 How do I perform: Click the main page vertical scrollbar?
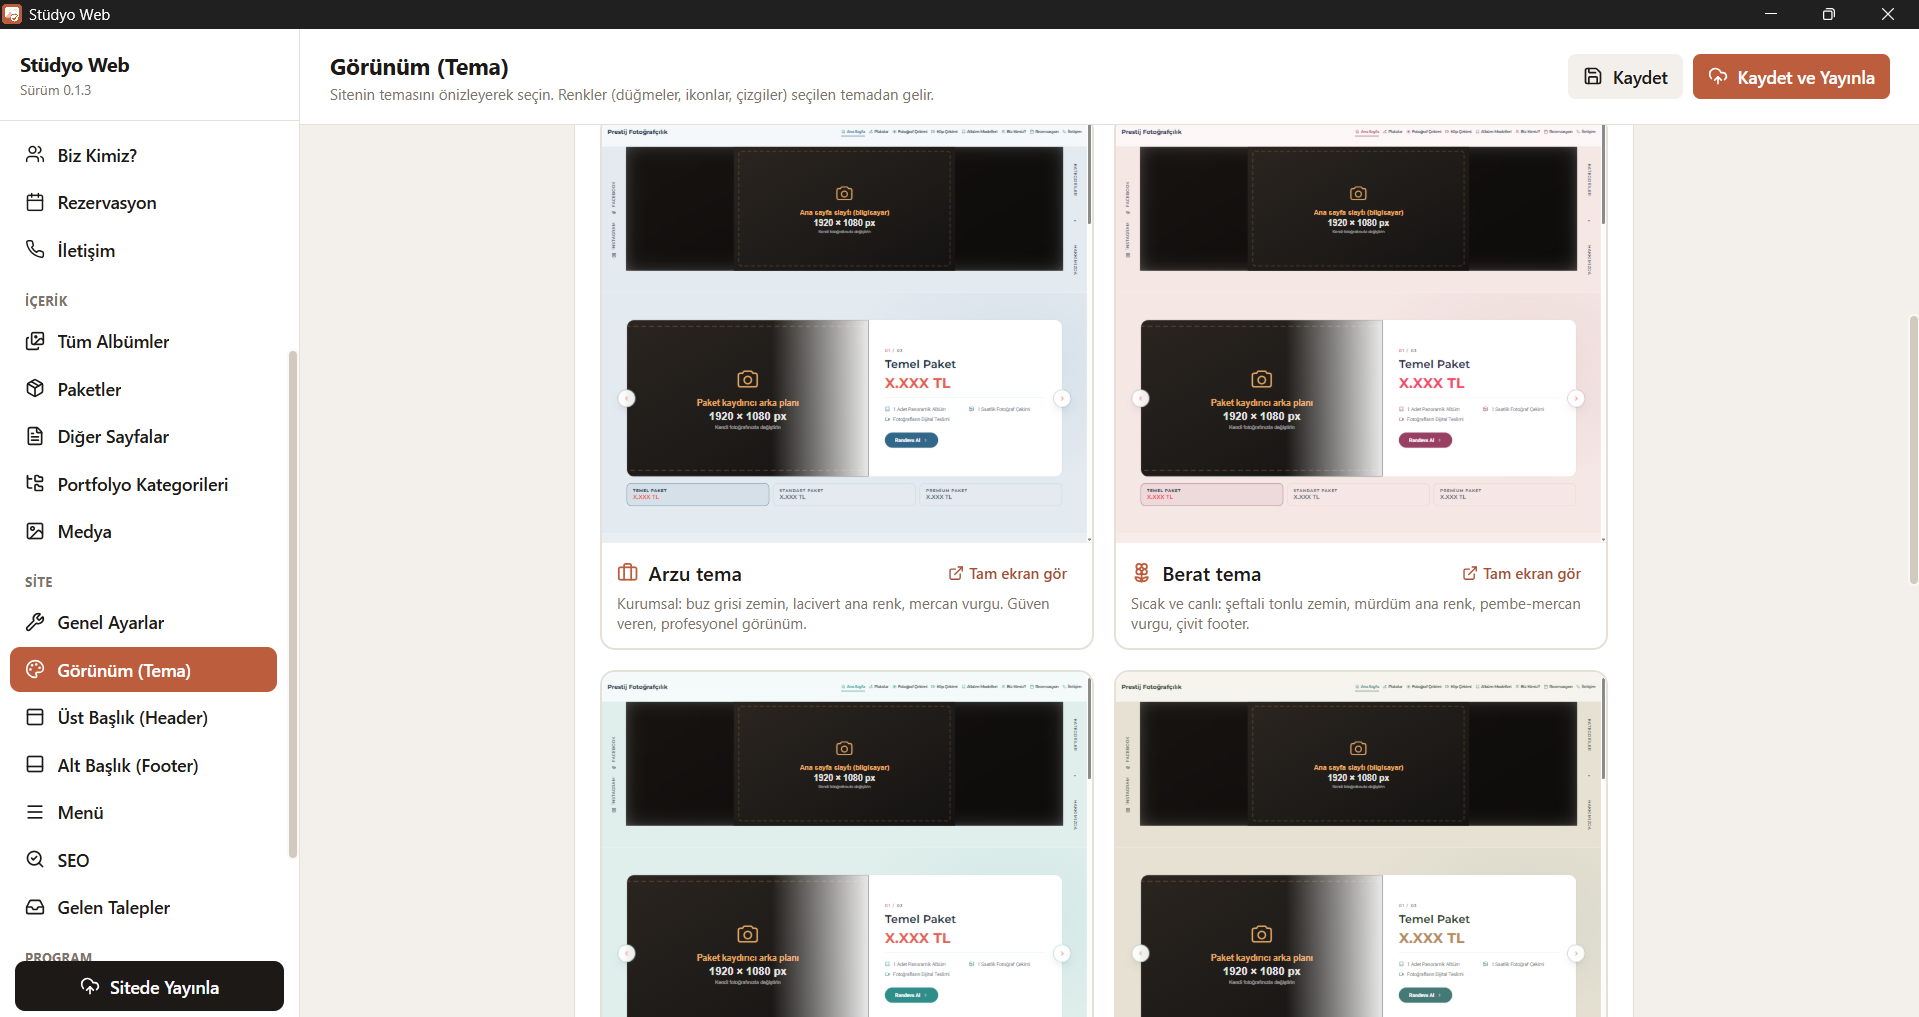(1913, 449)
